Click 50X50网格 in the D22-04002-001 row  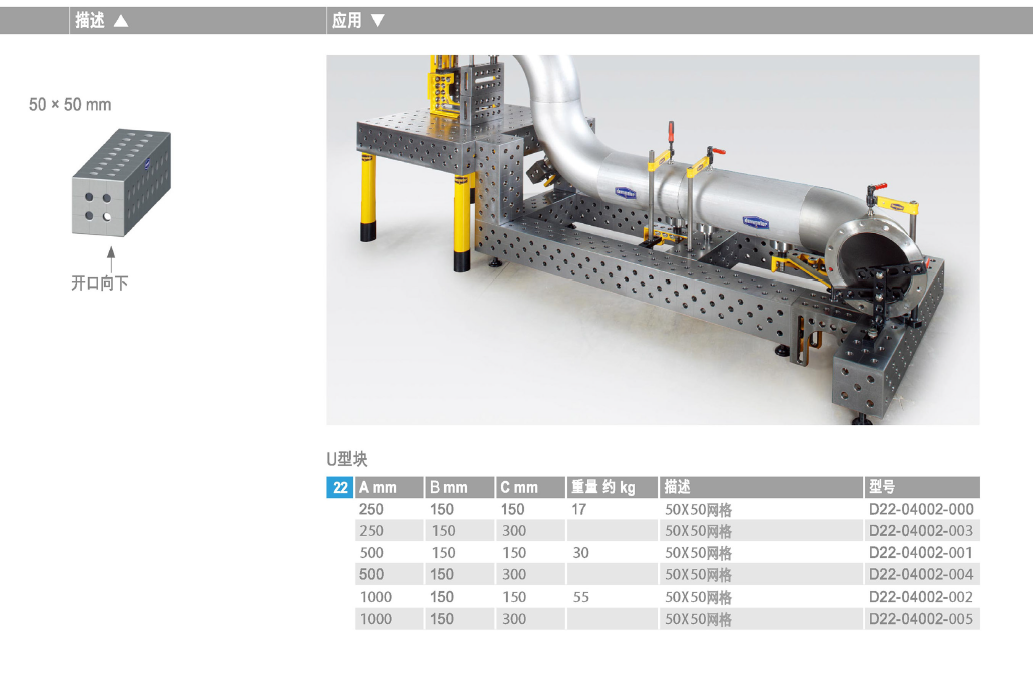[x=698, y=553]
